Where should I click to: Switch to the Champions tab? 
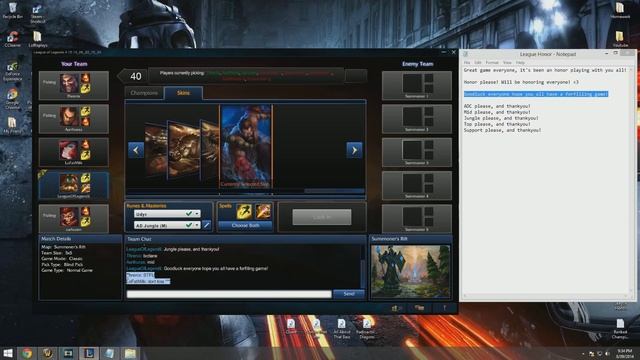click(x=144, y=93)
